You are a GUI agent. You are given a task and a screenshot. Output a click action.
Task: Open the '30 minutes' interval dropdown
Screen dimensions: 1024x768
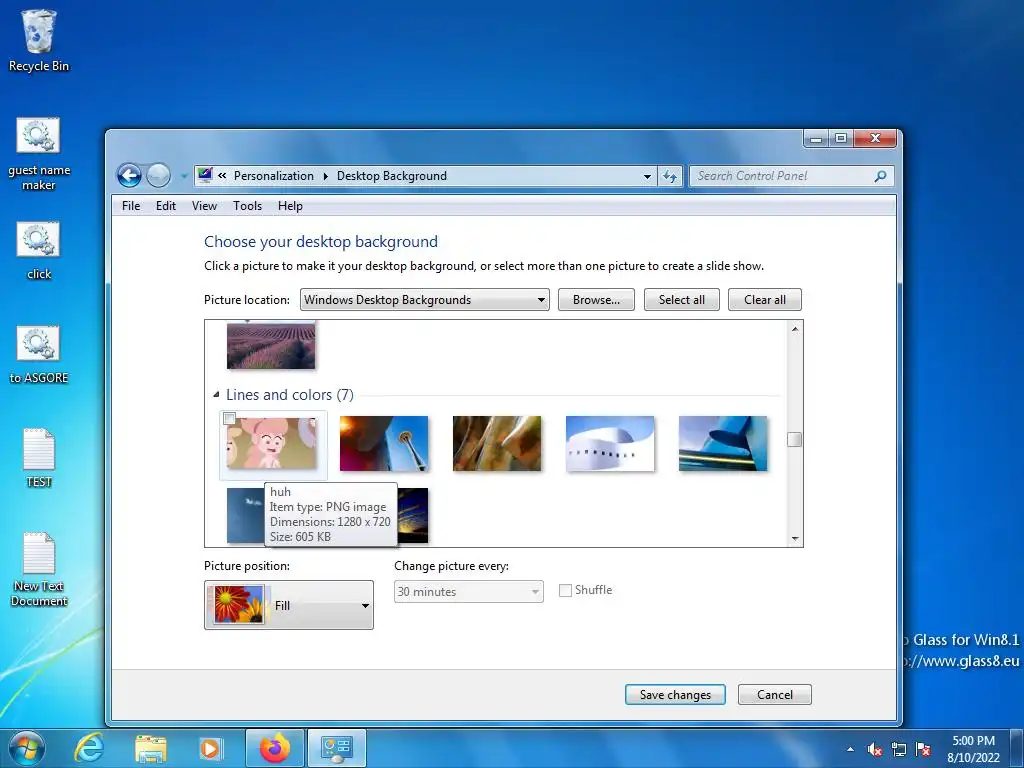coord(468,592)
